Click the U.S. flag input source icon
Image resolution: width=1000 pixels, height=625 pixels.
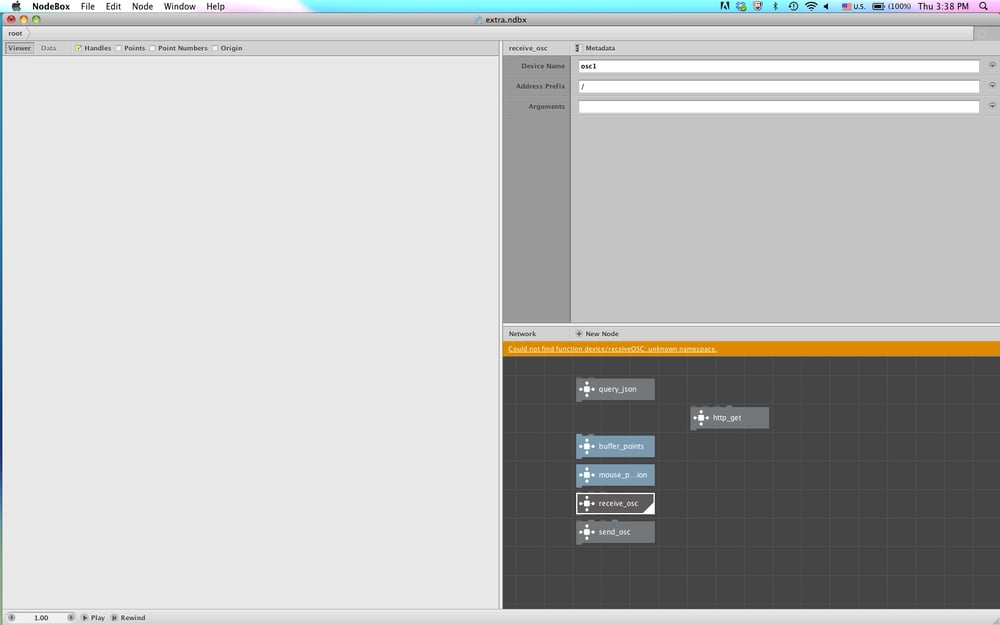[x=846, y=6]
